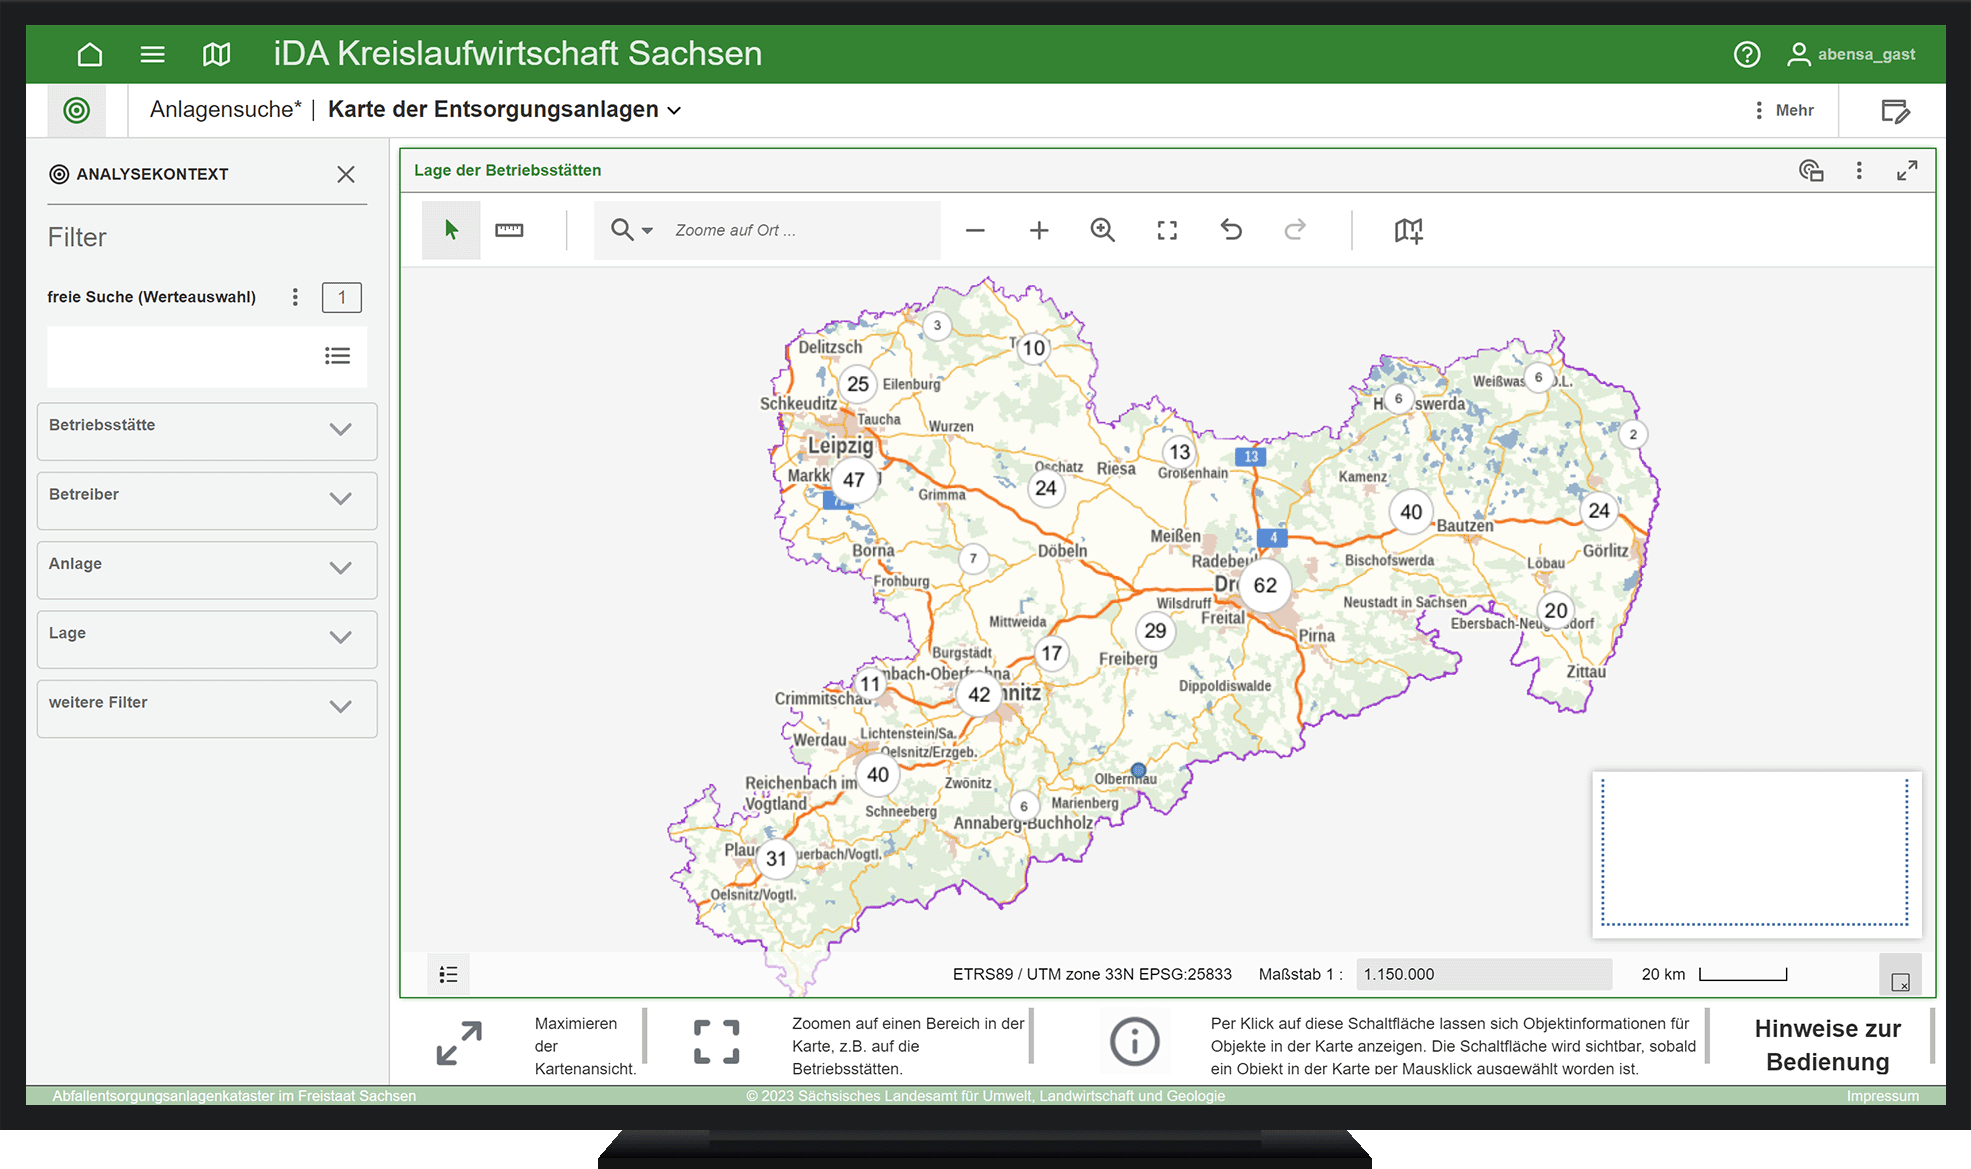Image resolution: width=1971 pixels, height=1169 pixels.
Task: Toggle the value list in freie Suche
Action: 337,356
